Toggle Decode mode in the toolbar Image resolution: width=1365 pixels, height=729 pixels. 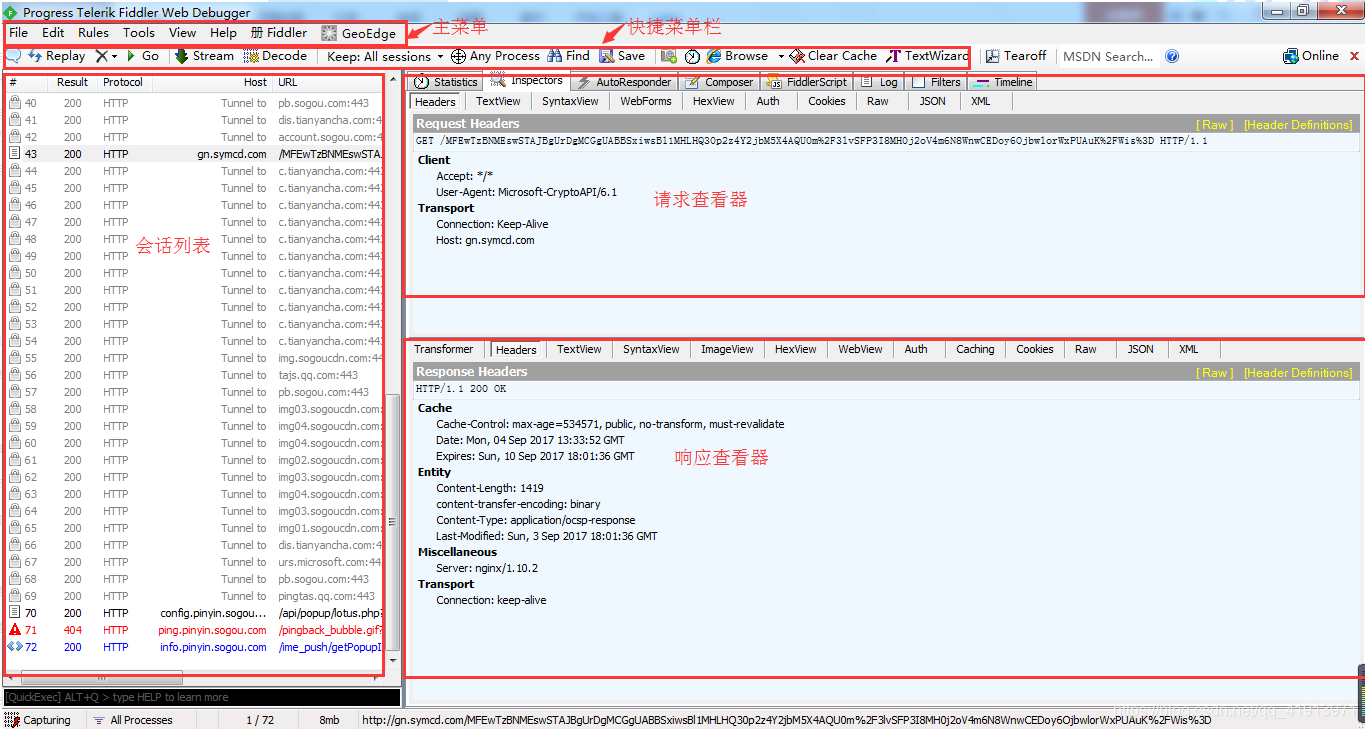275,56
